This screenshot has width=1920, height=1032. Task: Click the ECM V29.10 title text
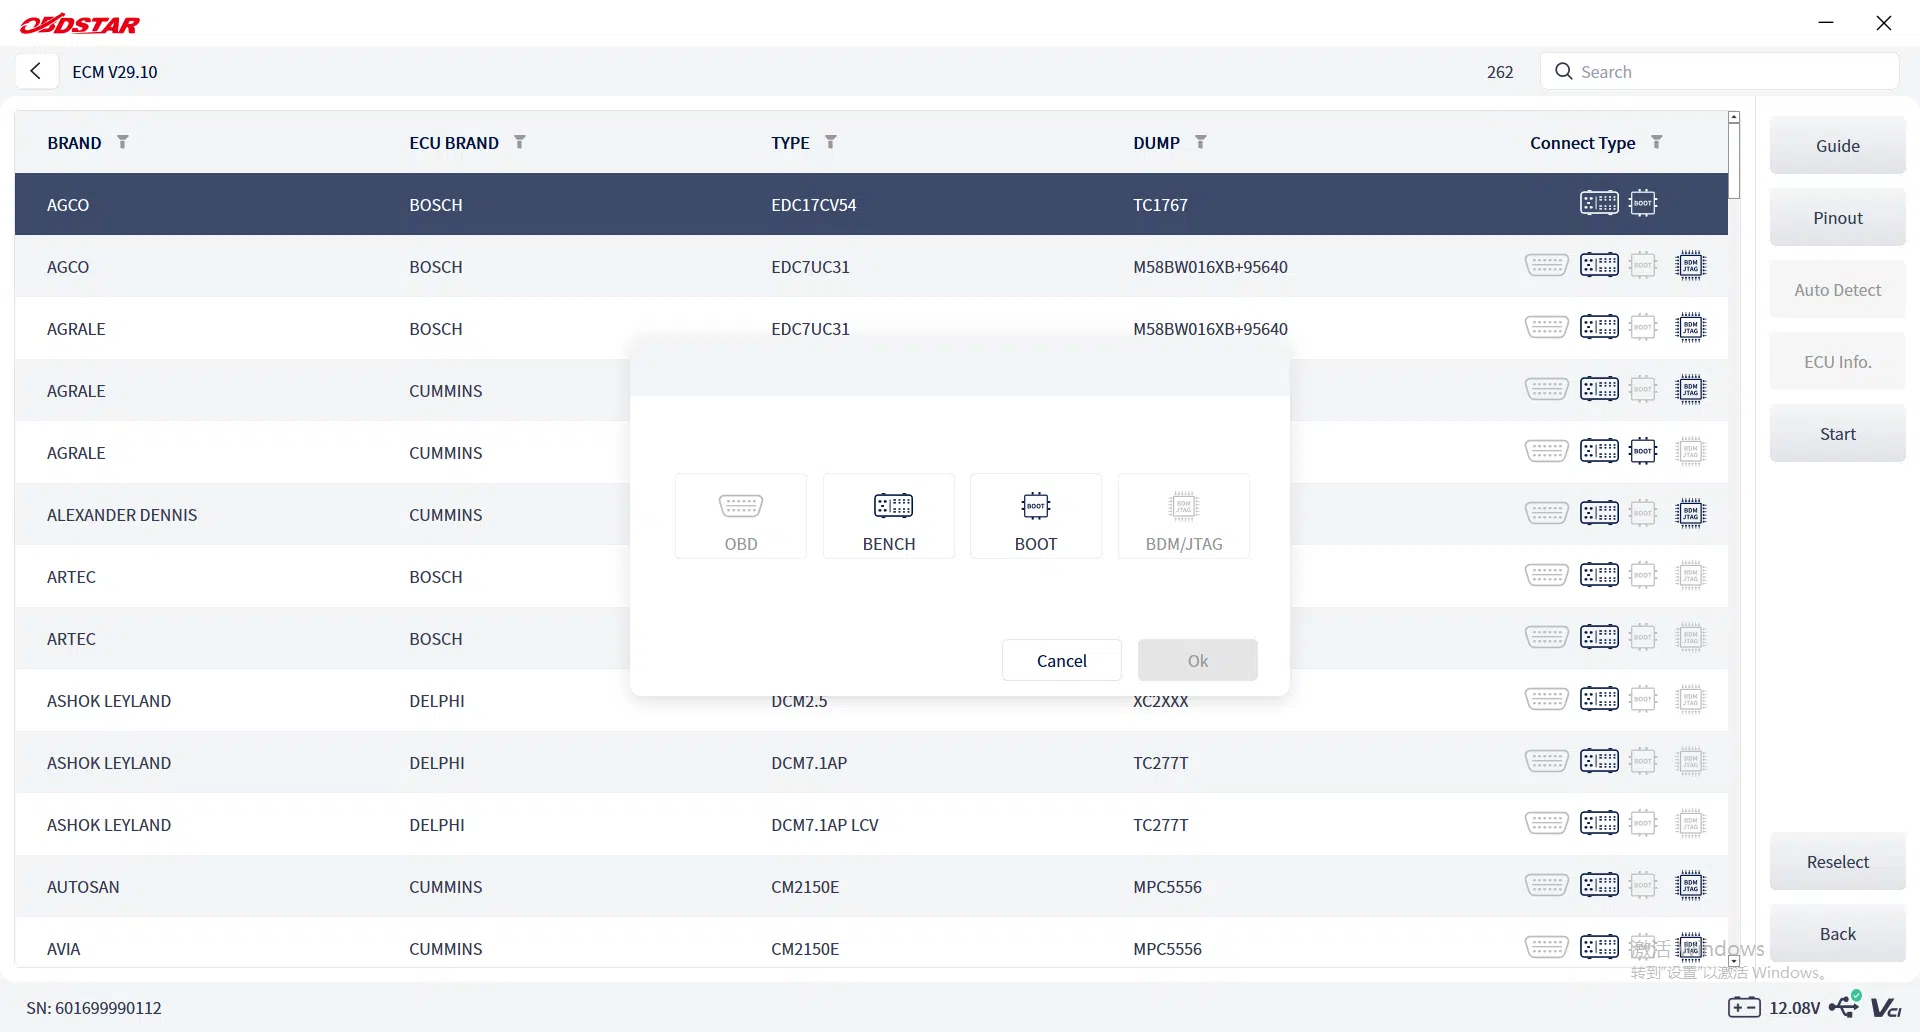(x=115, y=72)
